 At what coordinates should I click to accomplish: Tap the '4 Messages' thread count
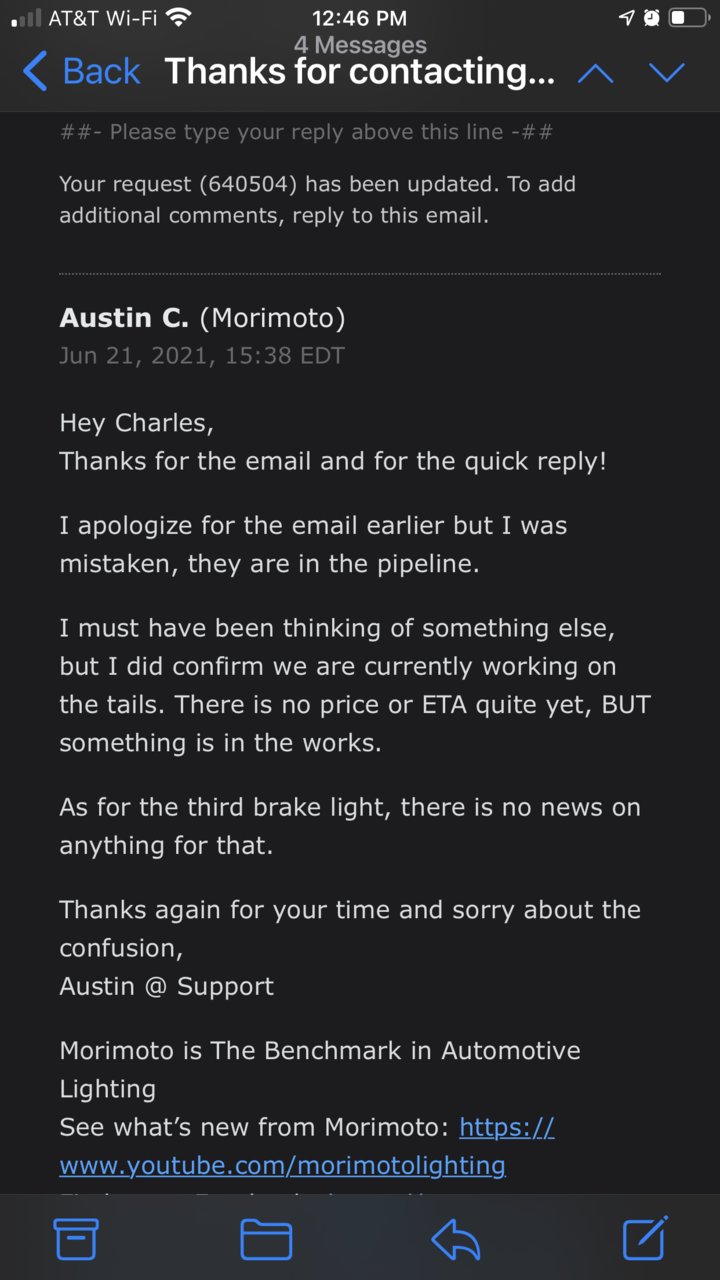point(360,45)
